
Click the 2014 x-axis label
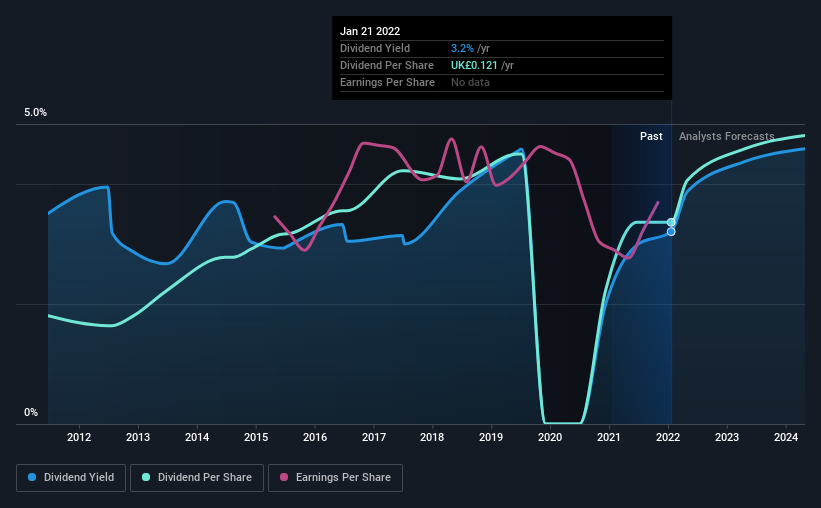(197, 437)
